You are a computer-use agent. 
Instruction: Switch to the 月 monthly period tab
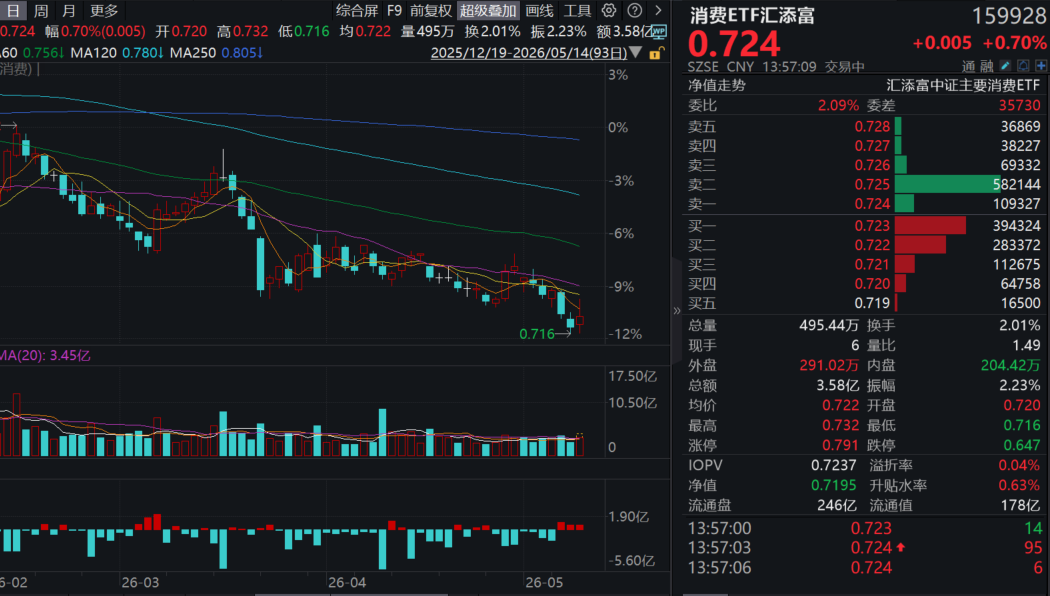[68, 10]
